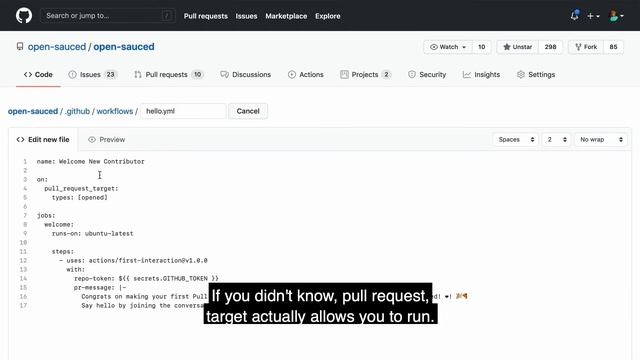Open Issues in top navigation
Screen dimensions: 640x360
coord(246,16)
